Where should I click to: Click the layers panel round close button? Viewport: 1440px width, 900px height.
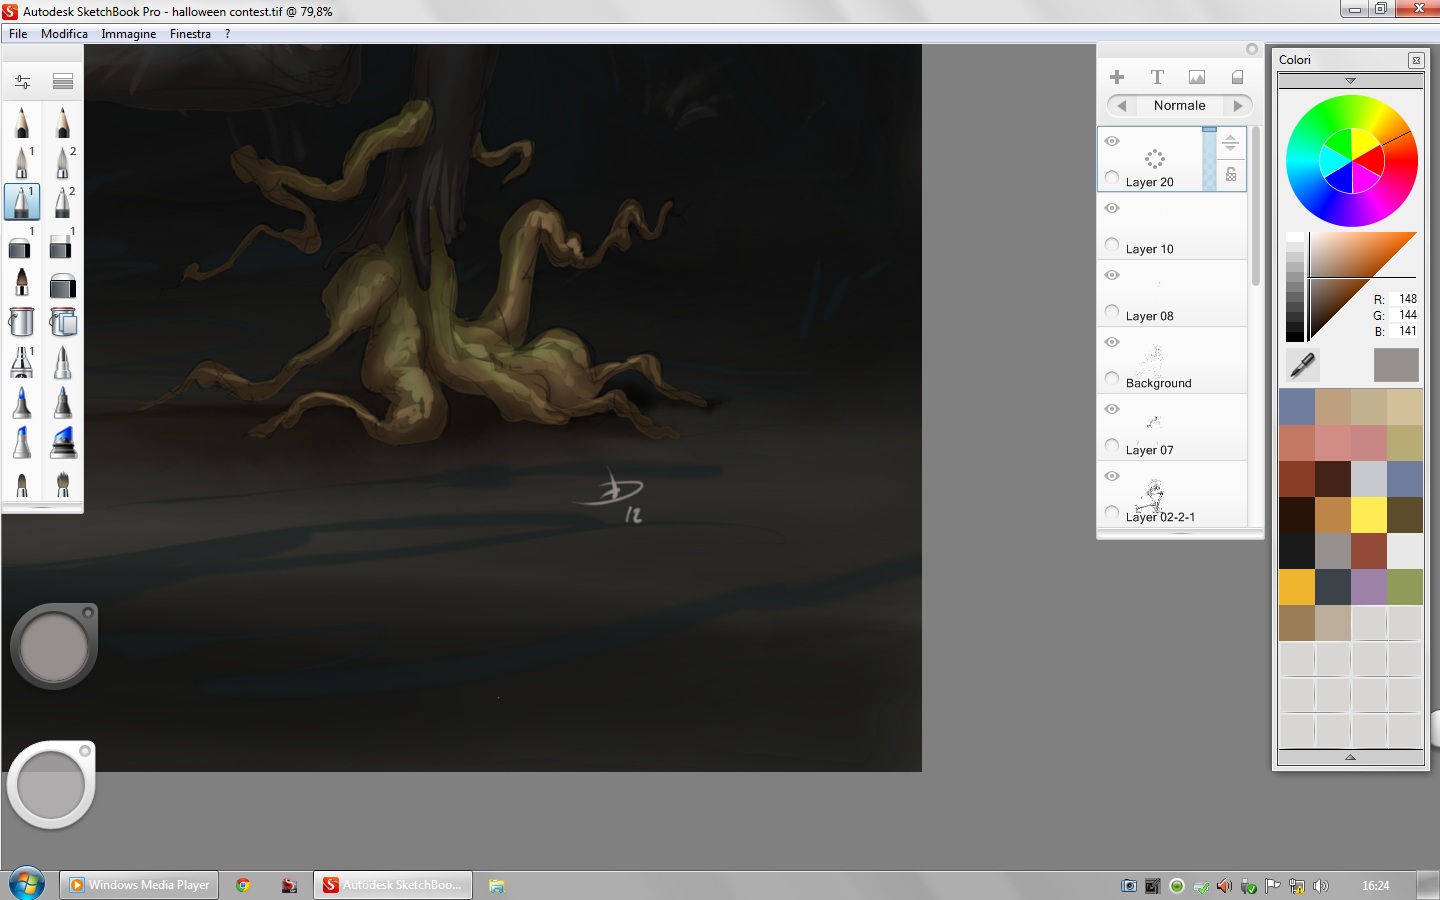(x=1251, y=49)
